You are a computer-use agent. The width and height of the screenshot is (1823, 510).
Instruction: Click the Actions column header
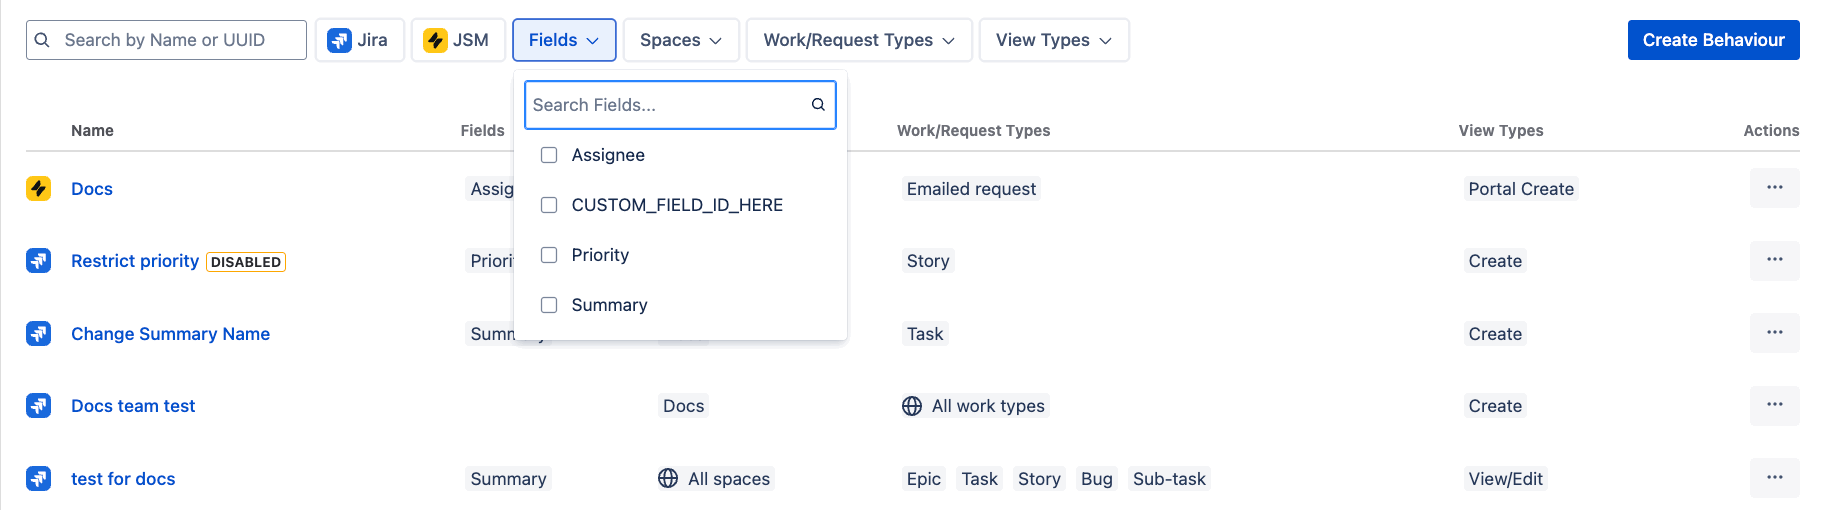[1771, 131]
